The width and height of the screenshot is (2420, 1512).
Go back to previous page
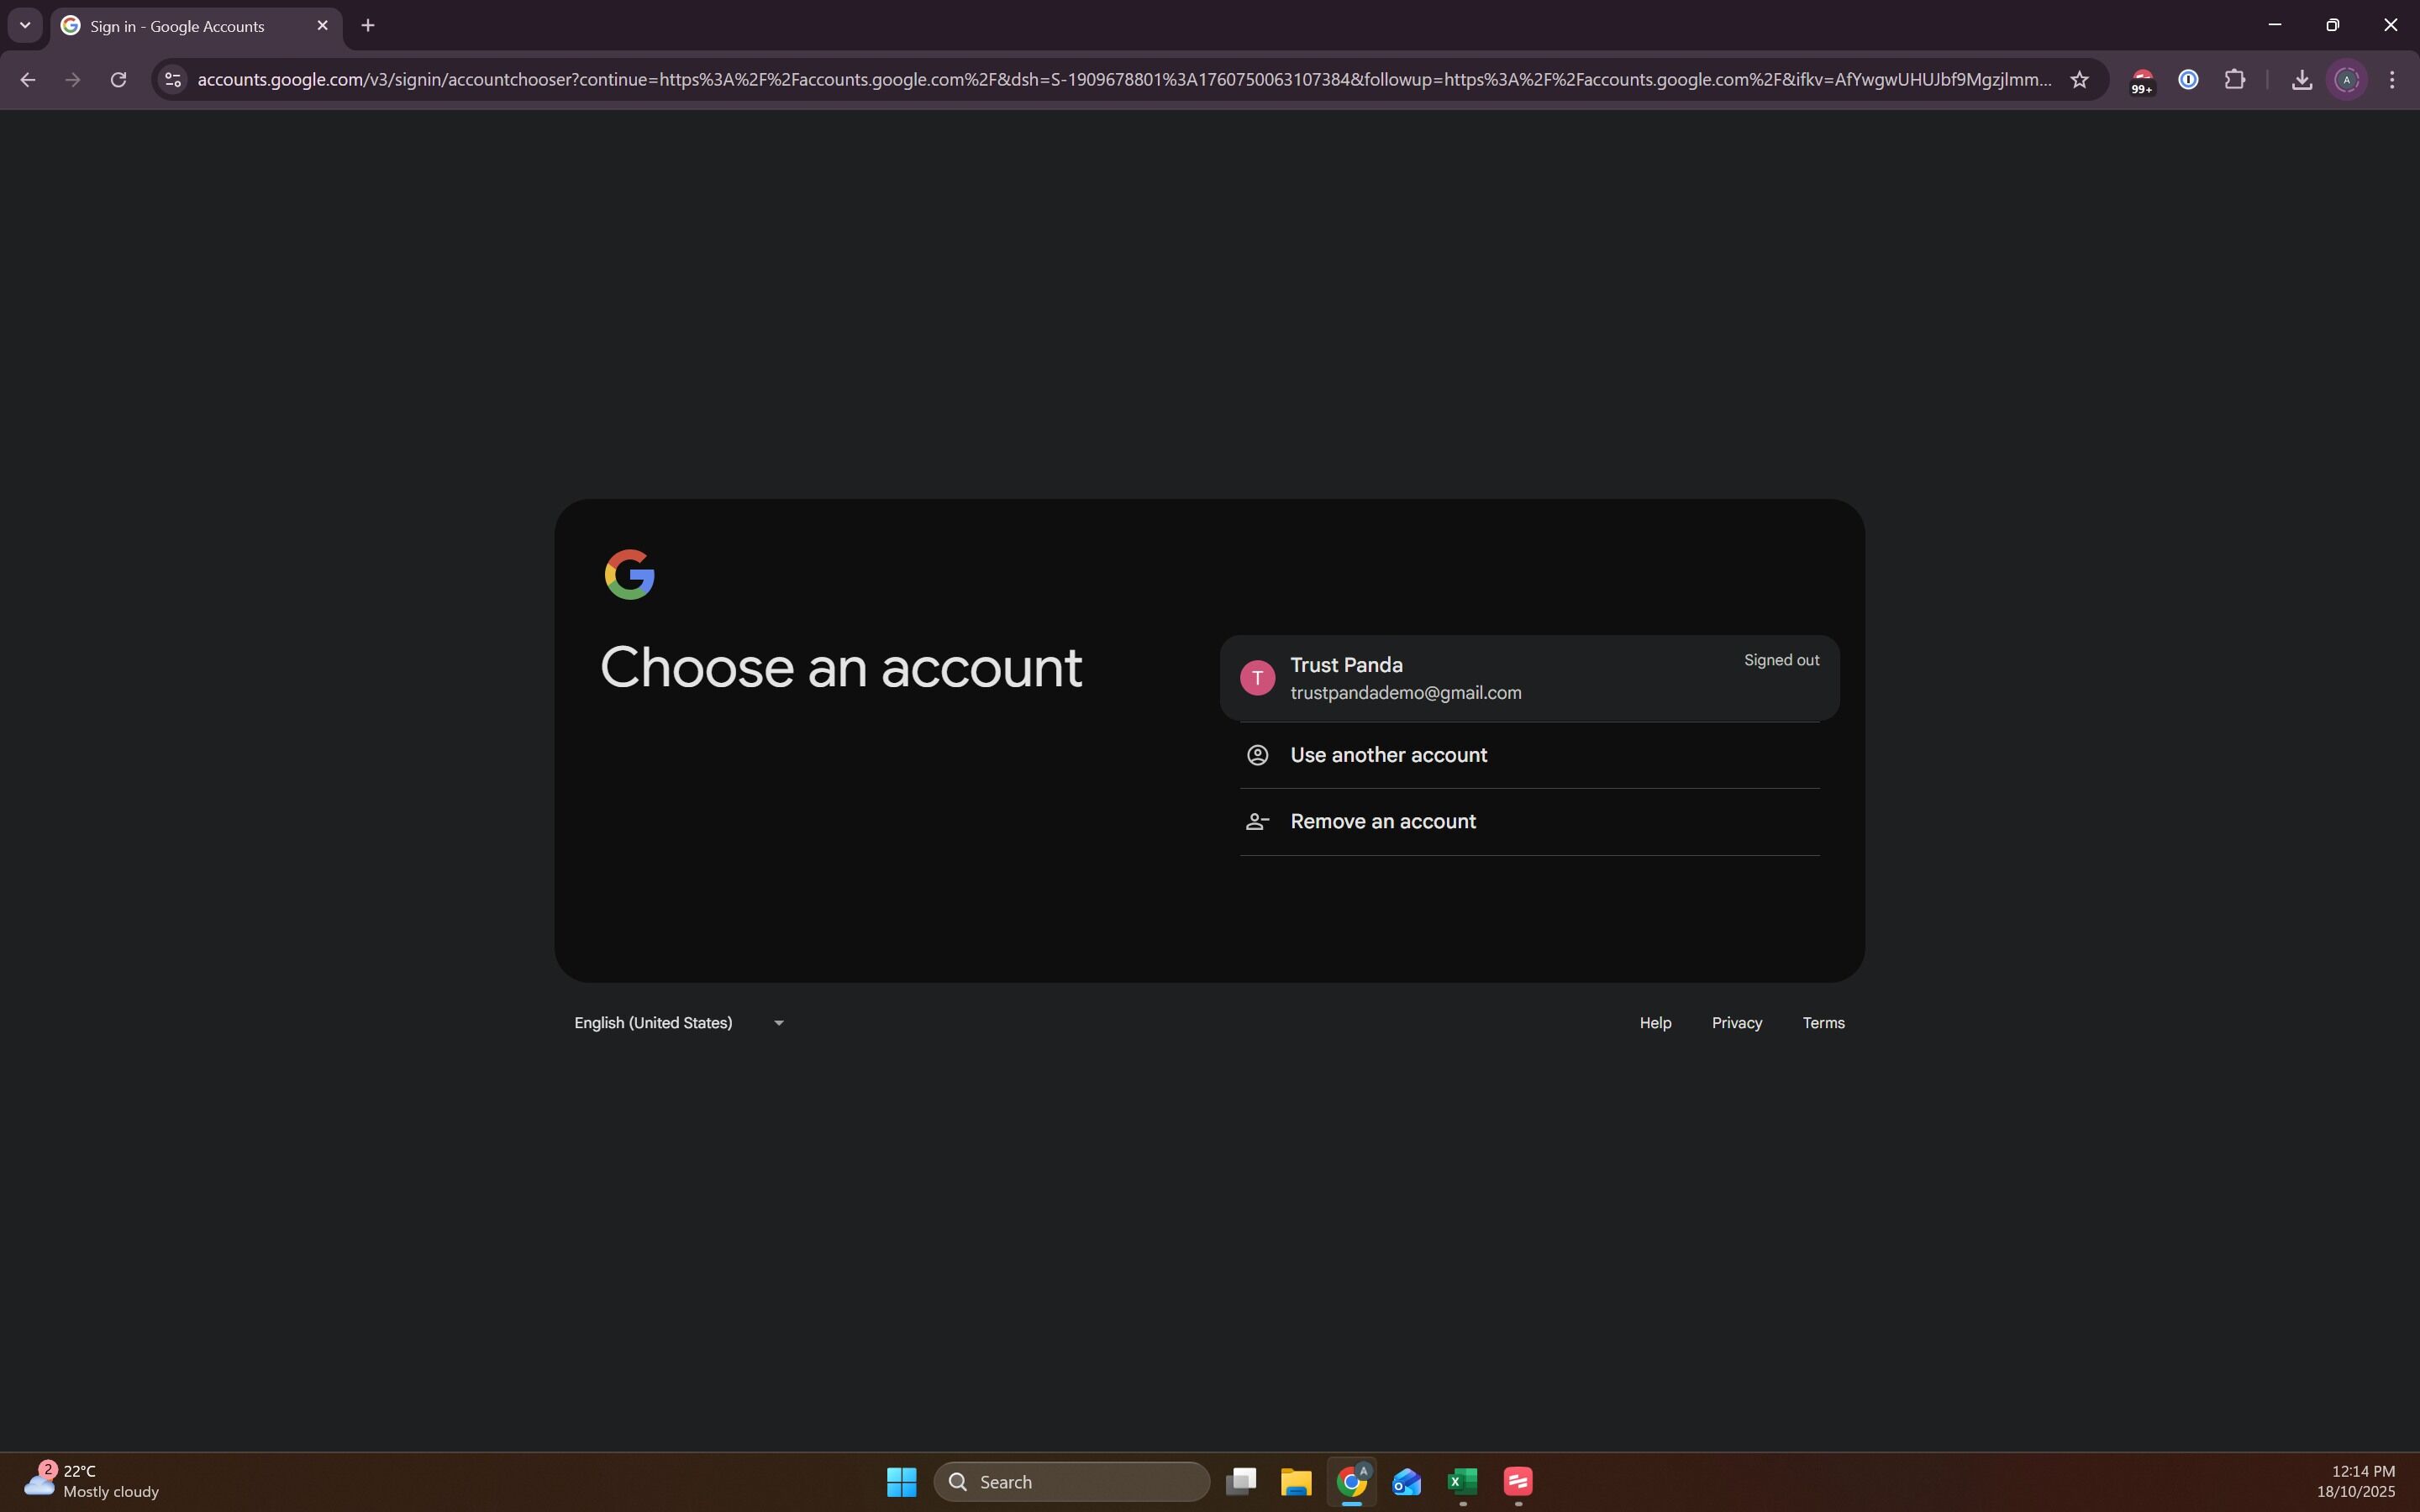28,80
